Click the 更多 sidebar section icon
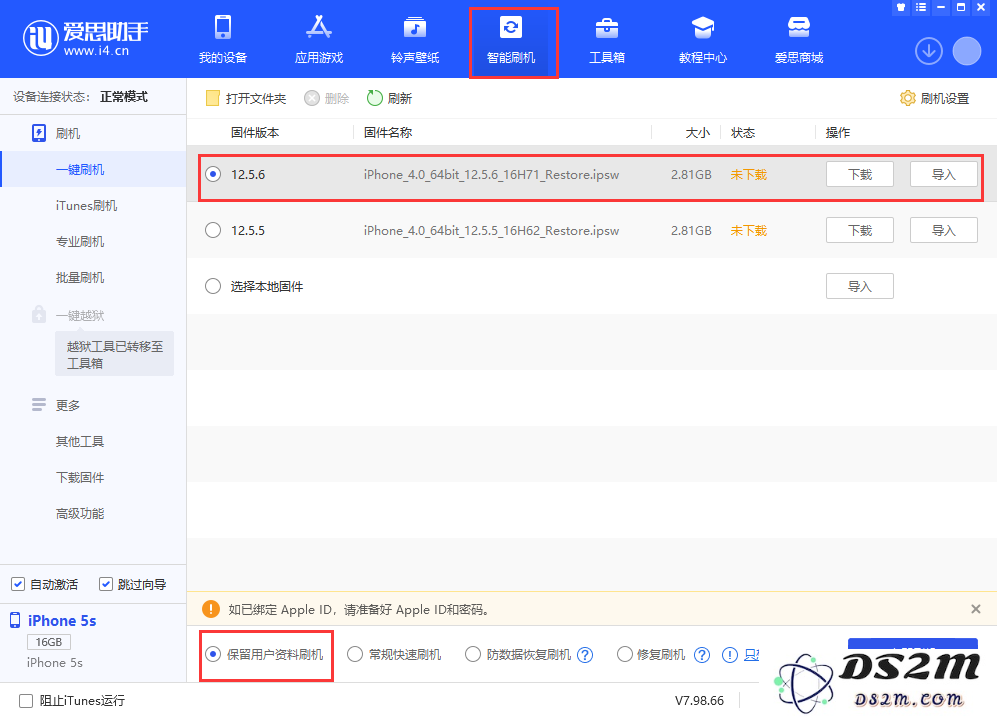Image resolution: width=997 pixels, height=717 pixels. (39, 405)
